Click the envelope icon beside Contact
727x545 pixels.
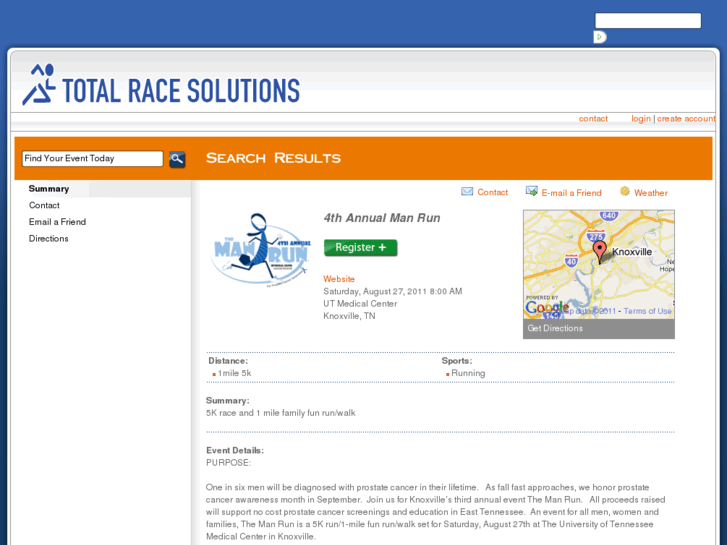pos(467,192)
